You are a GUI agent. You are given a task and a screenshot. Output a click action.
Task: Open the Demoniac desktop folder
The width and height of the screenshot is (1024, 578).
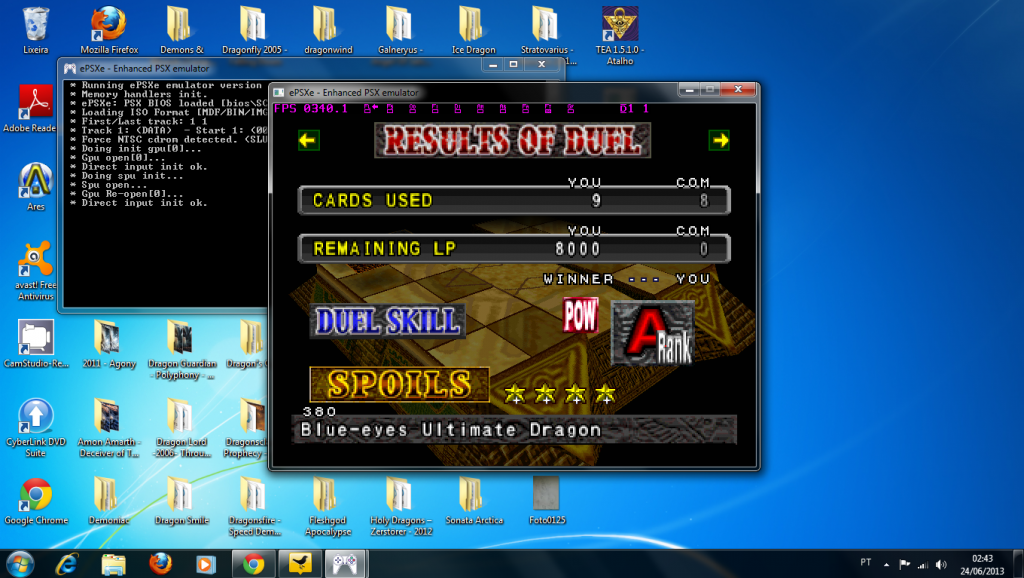tap(109, 502)
